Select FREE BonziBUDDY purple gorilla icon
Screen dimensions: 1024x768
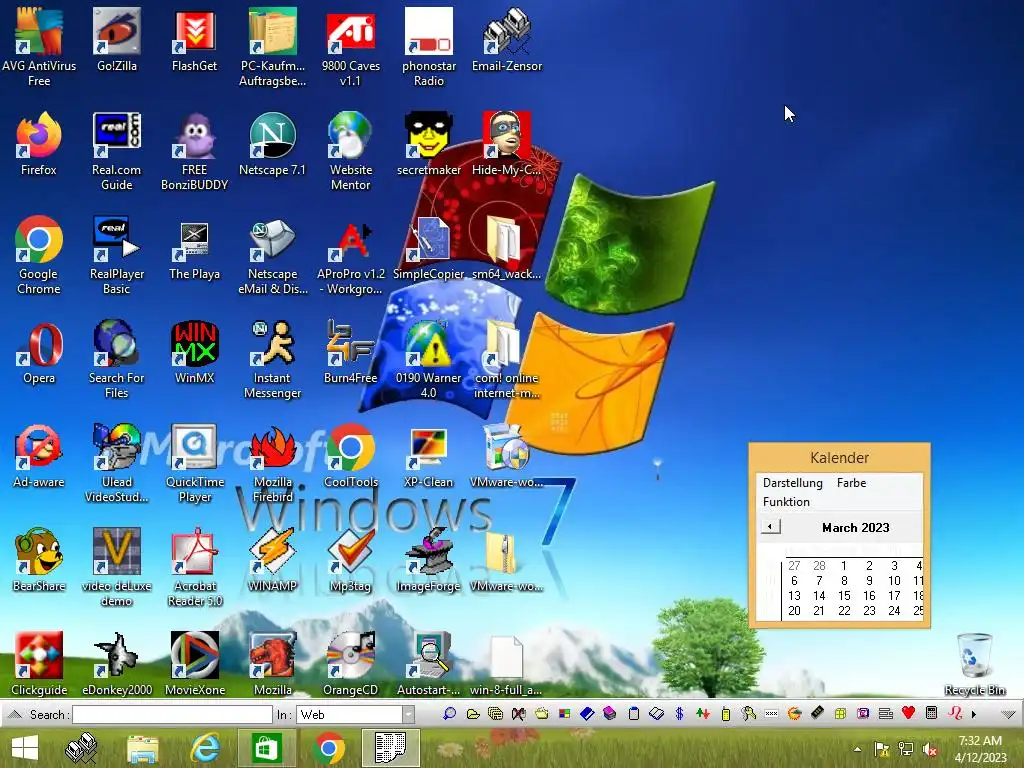point(195,152)
